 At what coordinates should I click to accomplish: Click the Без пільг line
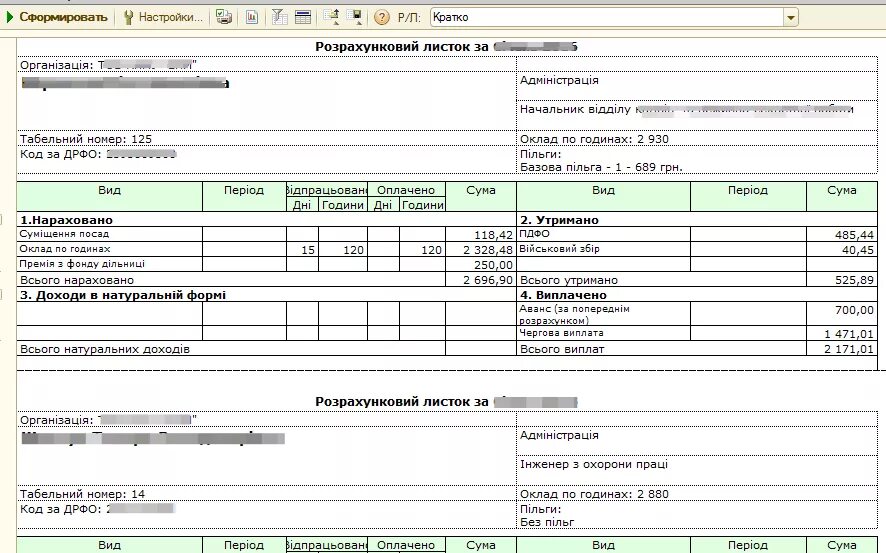click(x=547, y=522)
